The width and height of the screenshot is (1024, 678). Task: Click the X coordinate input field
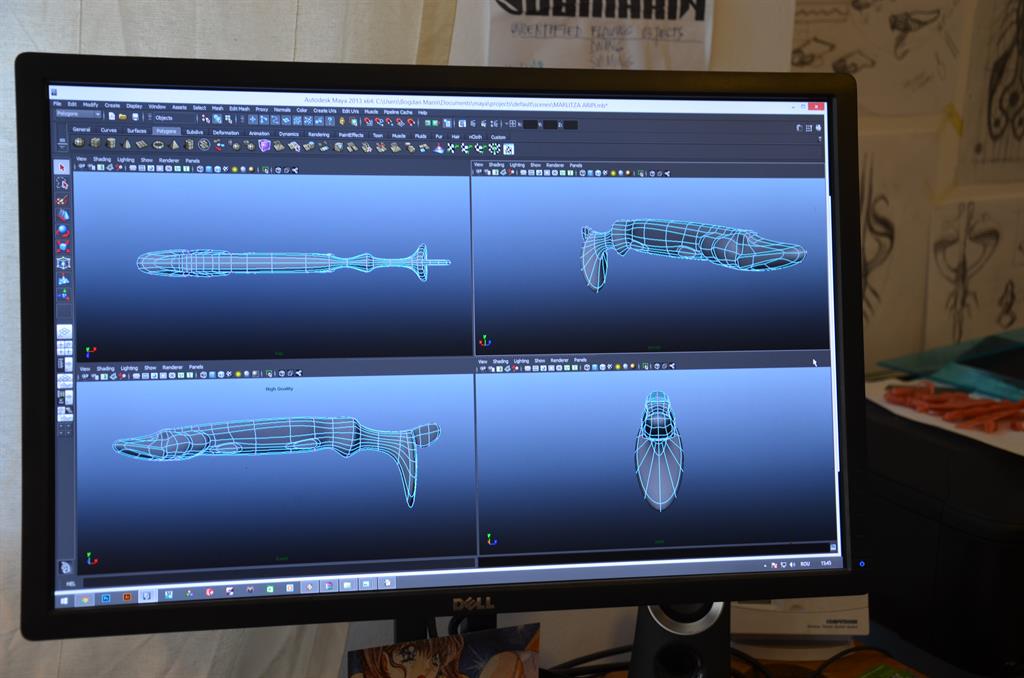(530, 124)
